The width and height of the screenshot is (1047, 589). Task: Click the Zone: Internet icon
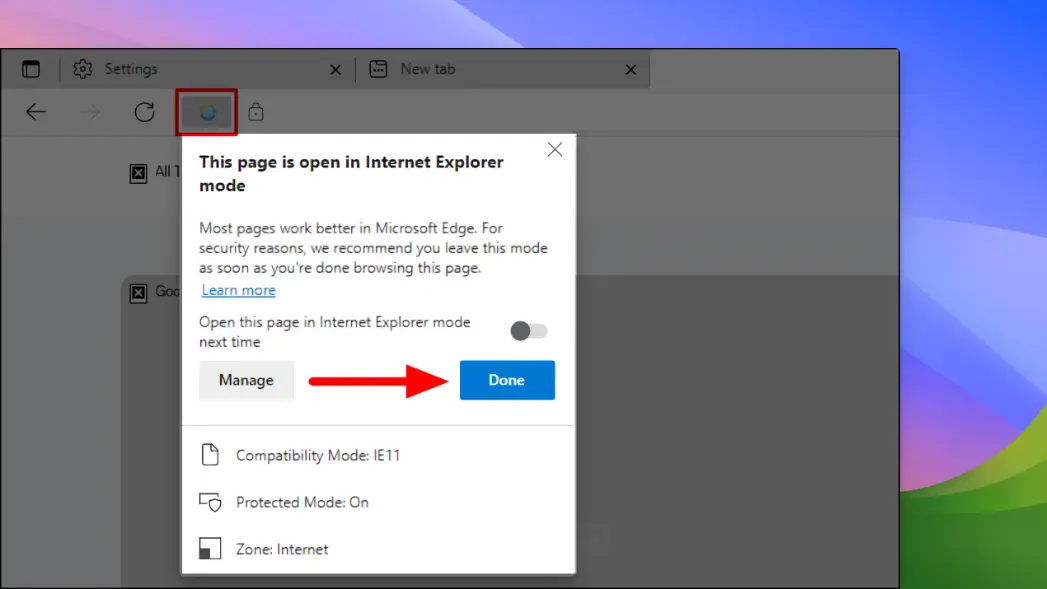(x=211, y=548)
